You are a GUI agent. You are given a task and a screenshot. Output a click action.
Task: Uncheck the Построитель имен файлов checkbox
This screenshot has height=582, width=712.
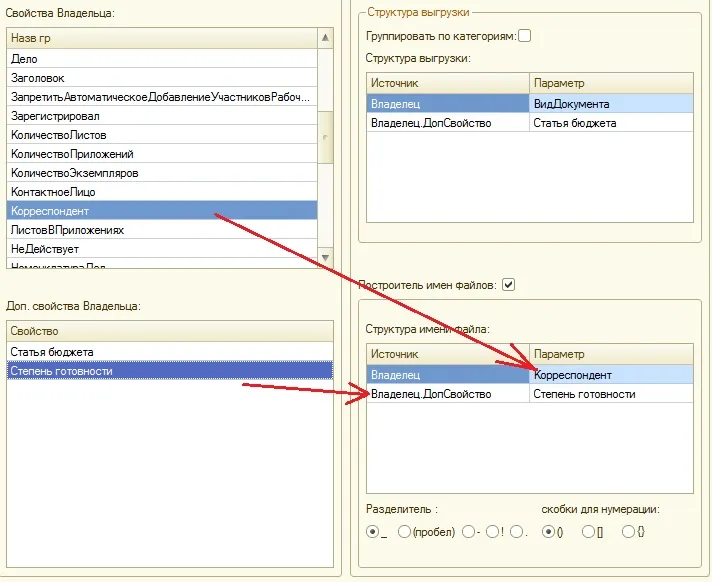[509, 285]
